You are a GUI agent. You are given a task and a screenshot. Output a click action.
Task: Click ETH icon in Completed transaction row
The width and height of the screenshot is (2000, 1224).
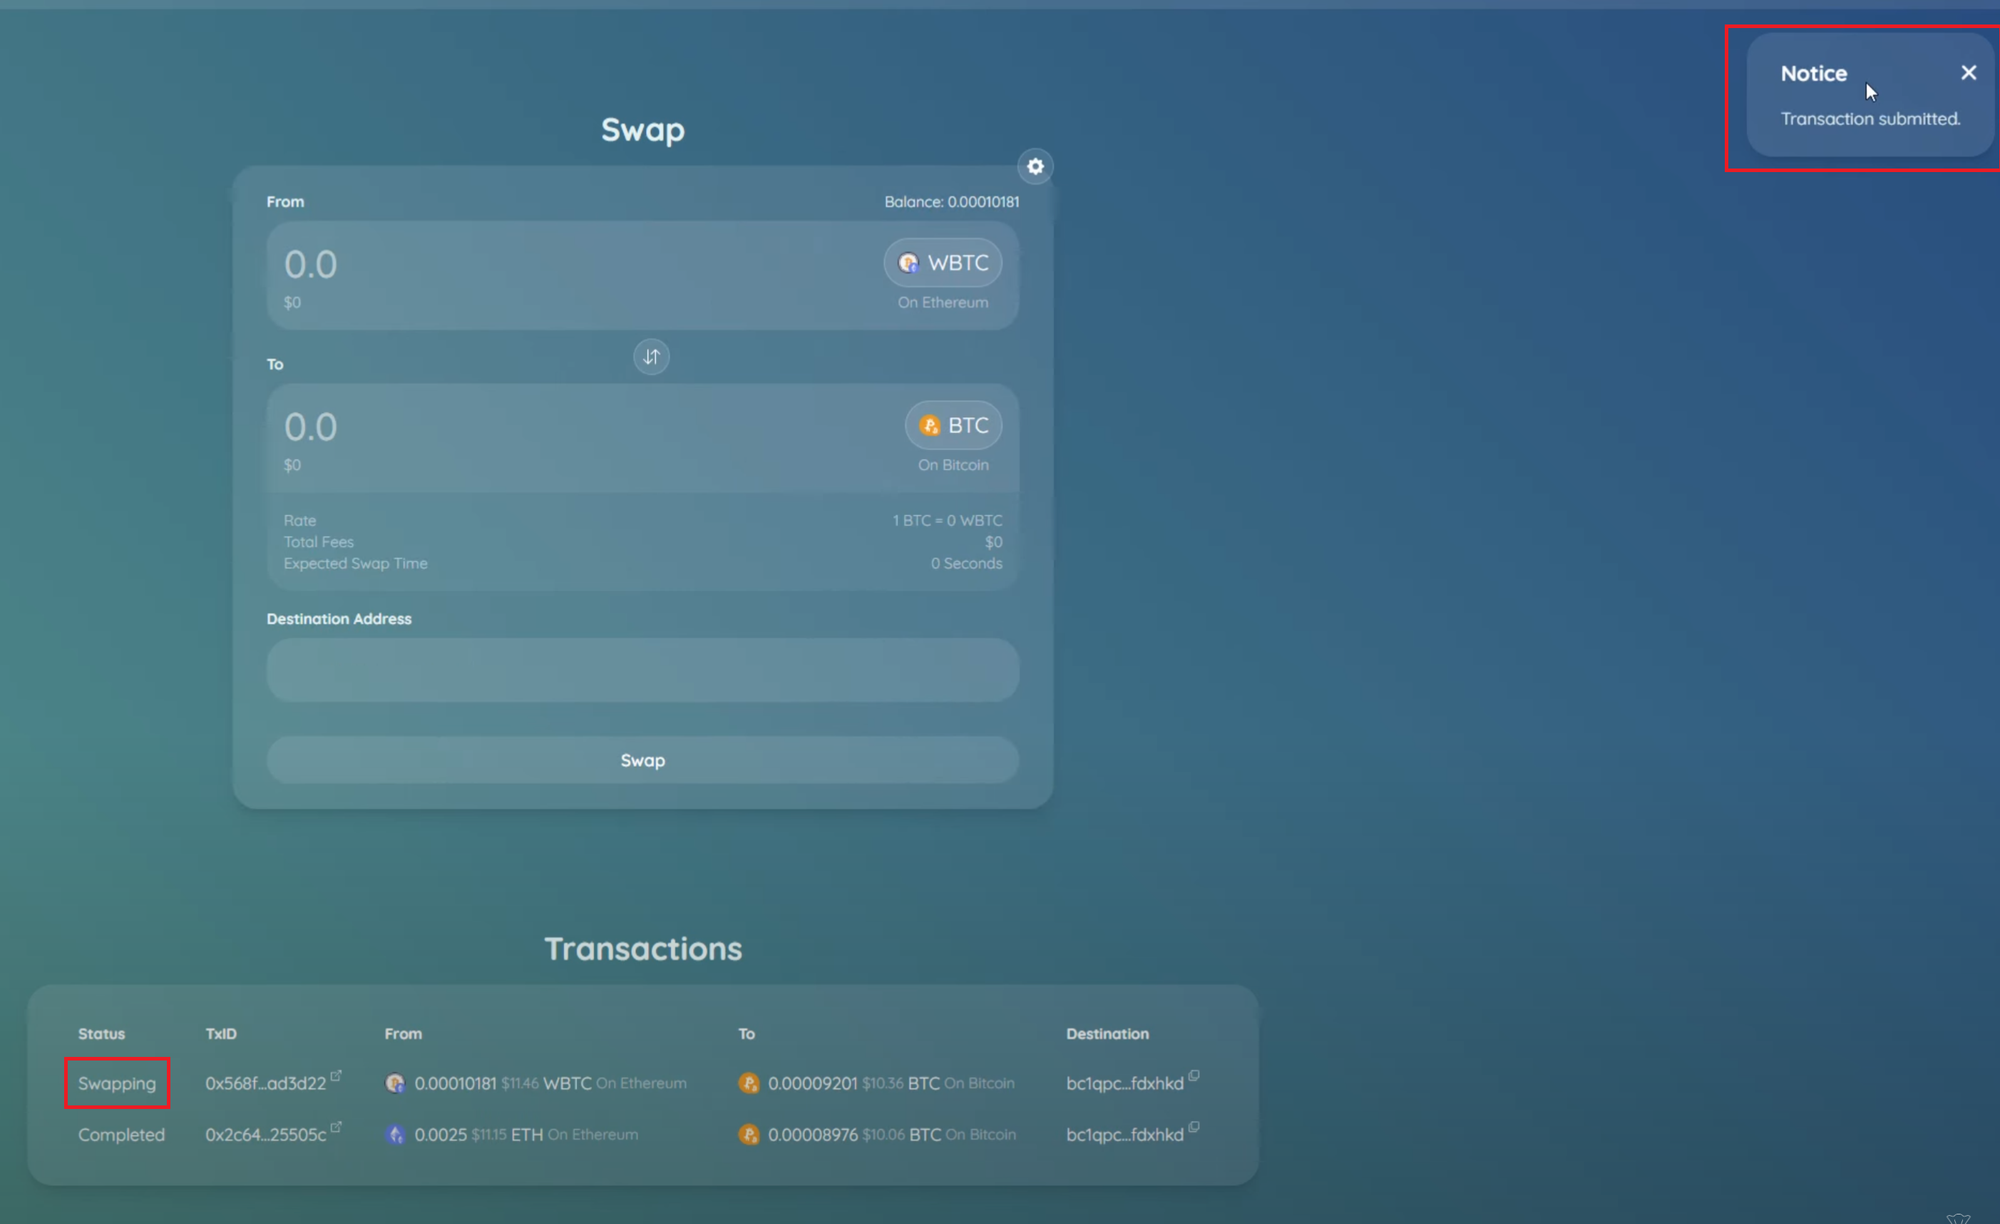[395, 1135]
